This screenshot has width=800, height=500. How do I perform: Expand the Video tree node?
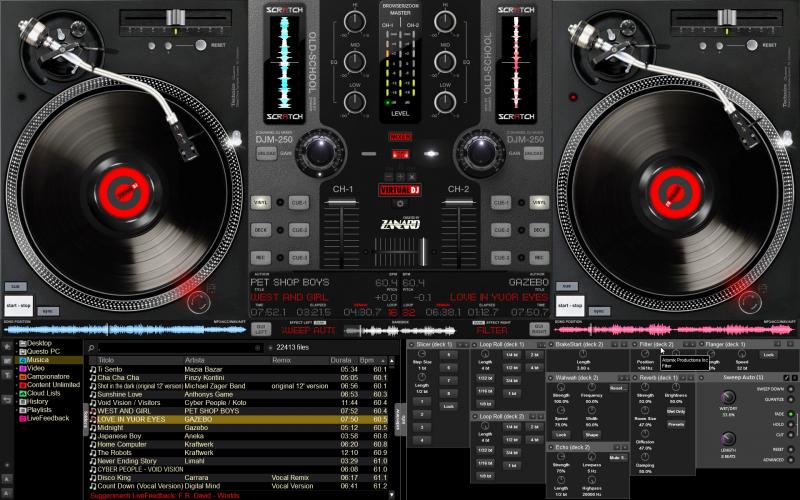[17, 368]
